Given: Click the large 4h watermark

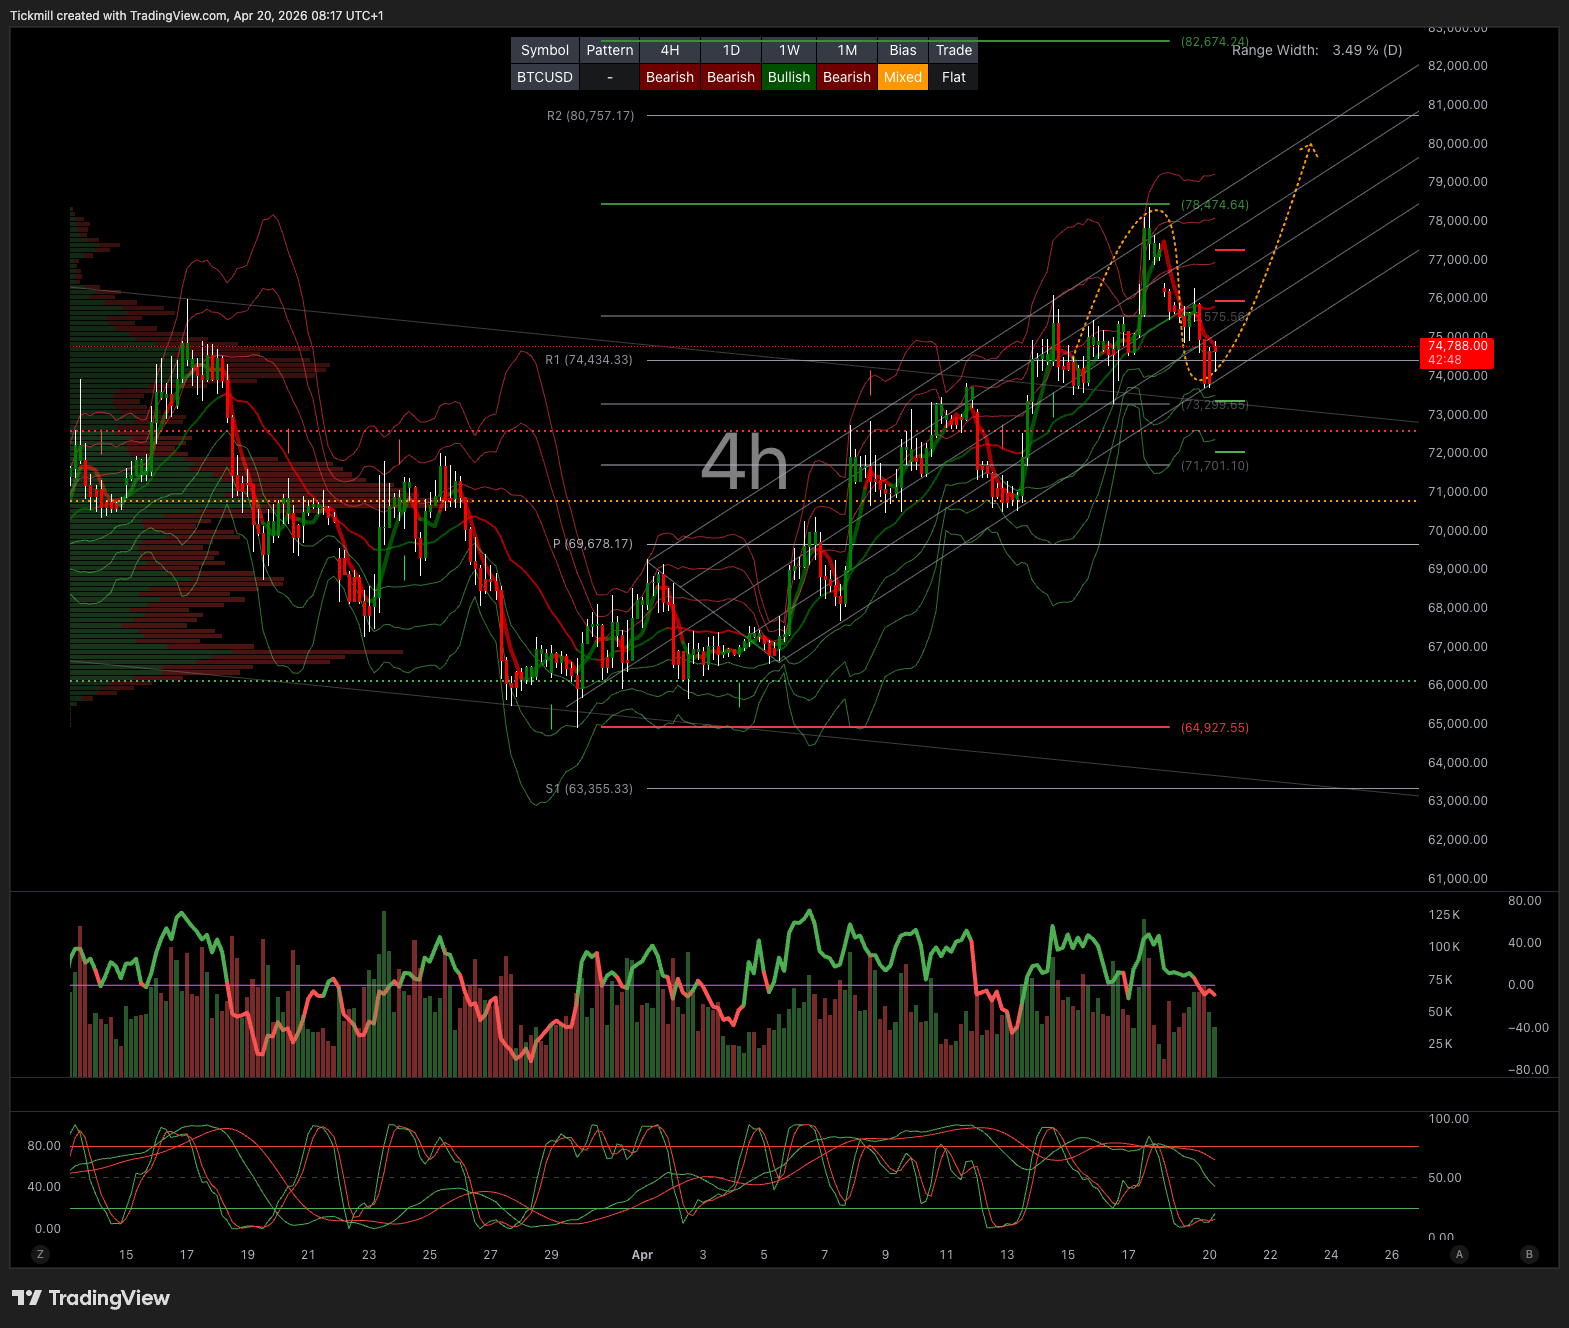Looking at the screenshot, I should [744, 462].
